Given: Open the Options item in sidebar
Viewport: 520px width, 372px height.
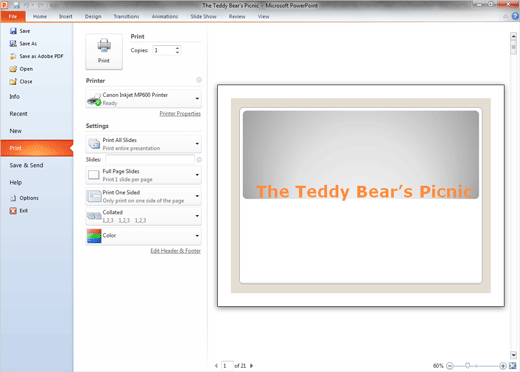Looking at the screenshot, I should tap(24, 198).
